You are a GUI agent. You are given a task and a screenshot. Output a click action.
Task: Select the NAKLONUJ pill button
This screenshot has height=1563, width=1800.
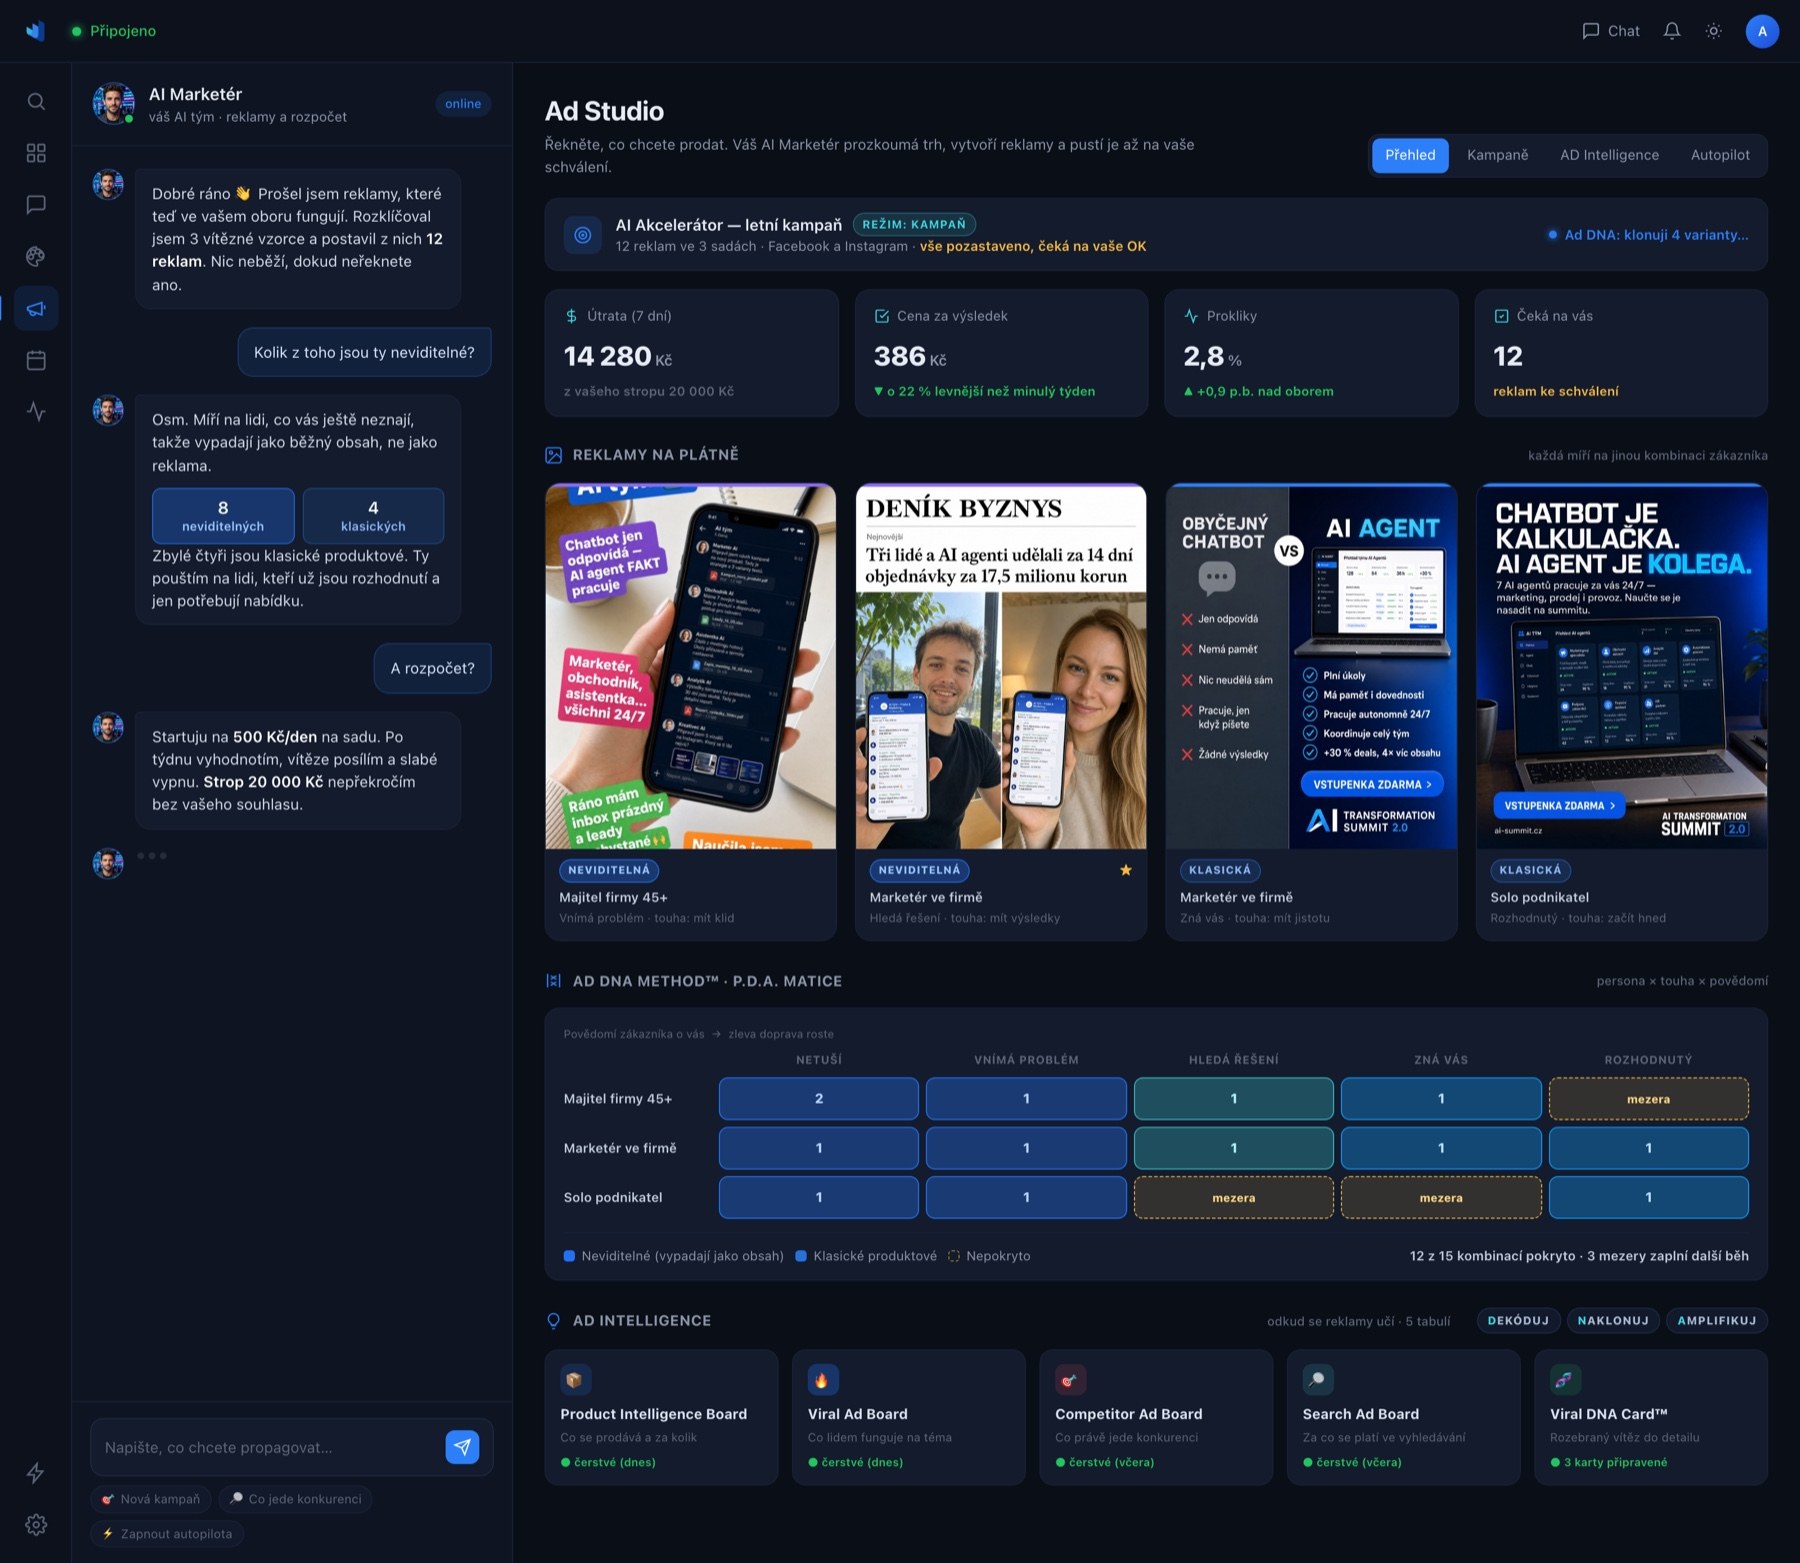coord(1613,1321)
